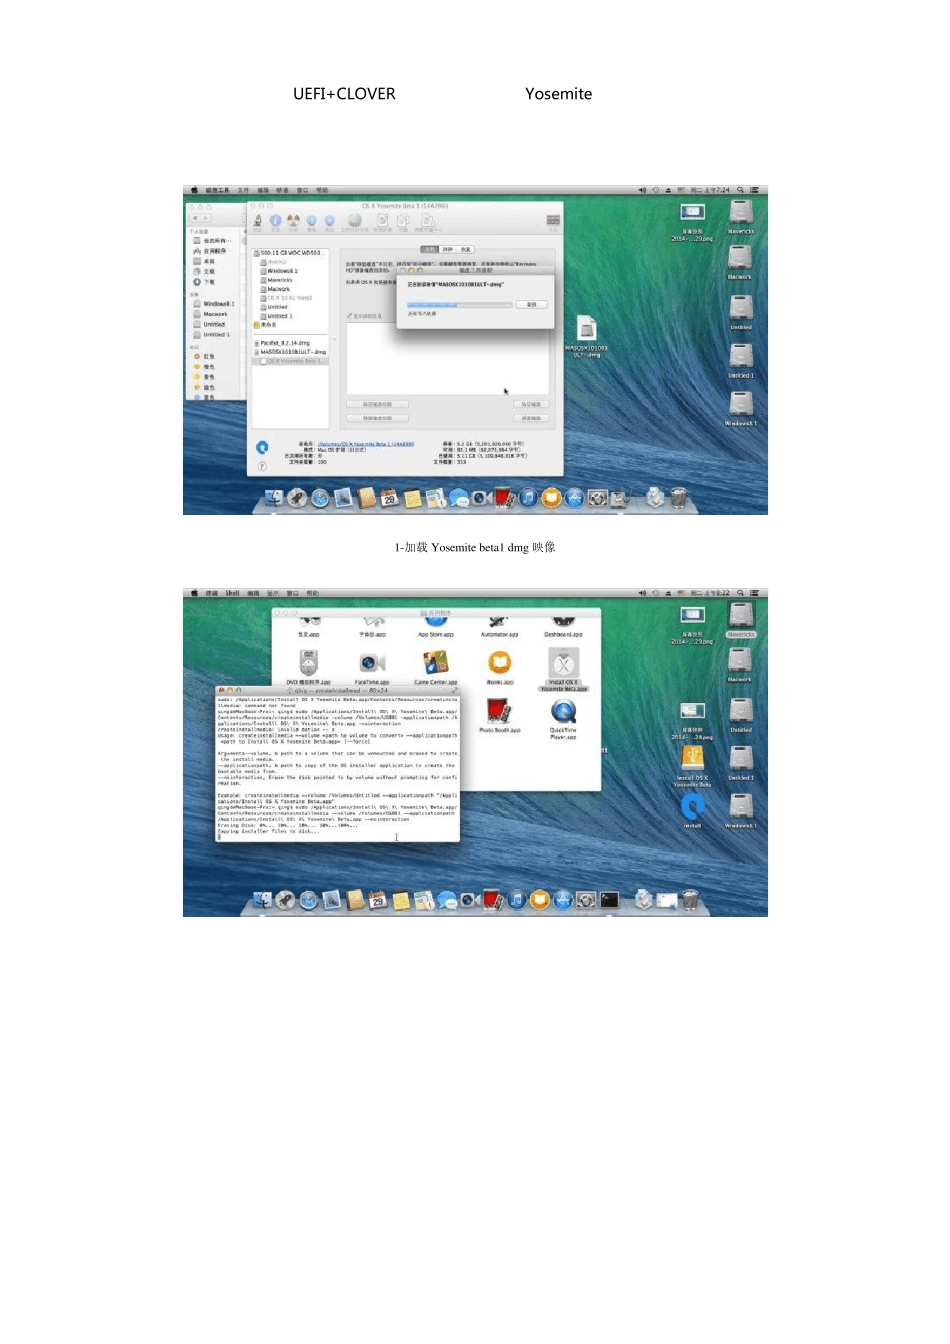Toggle the show details checkbox in Disk Utility
Viewport: 950px width, 1344px height.
click(x=349, y=316)
